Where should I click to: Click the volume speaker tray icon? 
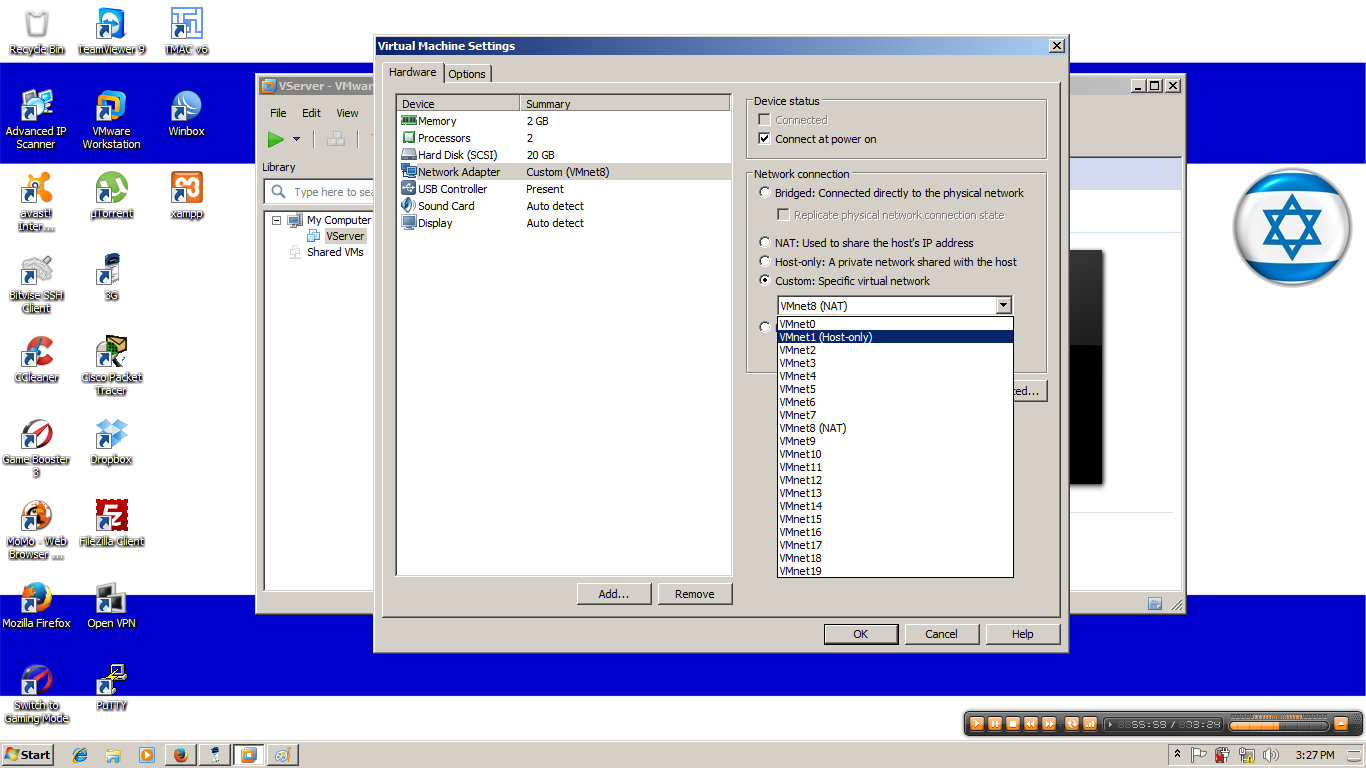point(1272,755)
